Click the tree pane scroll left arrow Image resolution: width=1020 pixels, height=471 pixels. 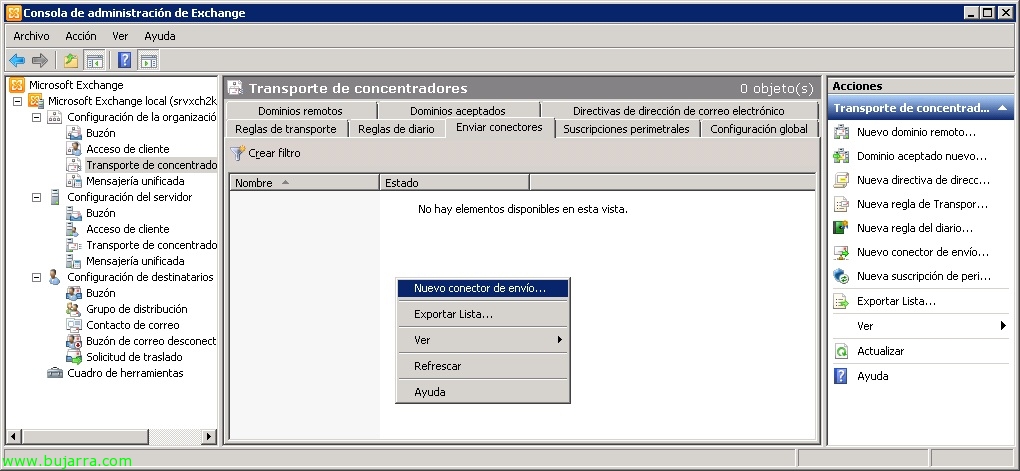pyautogui.click(x=14, y=437)
